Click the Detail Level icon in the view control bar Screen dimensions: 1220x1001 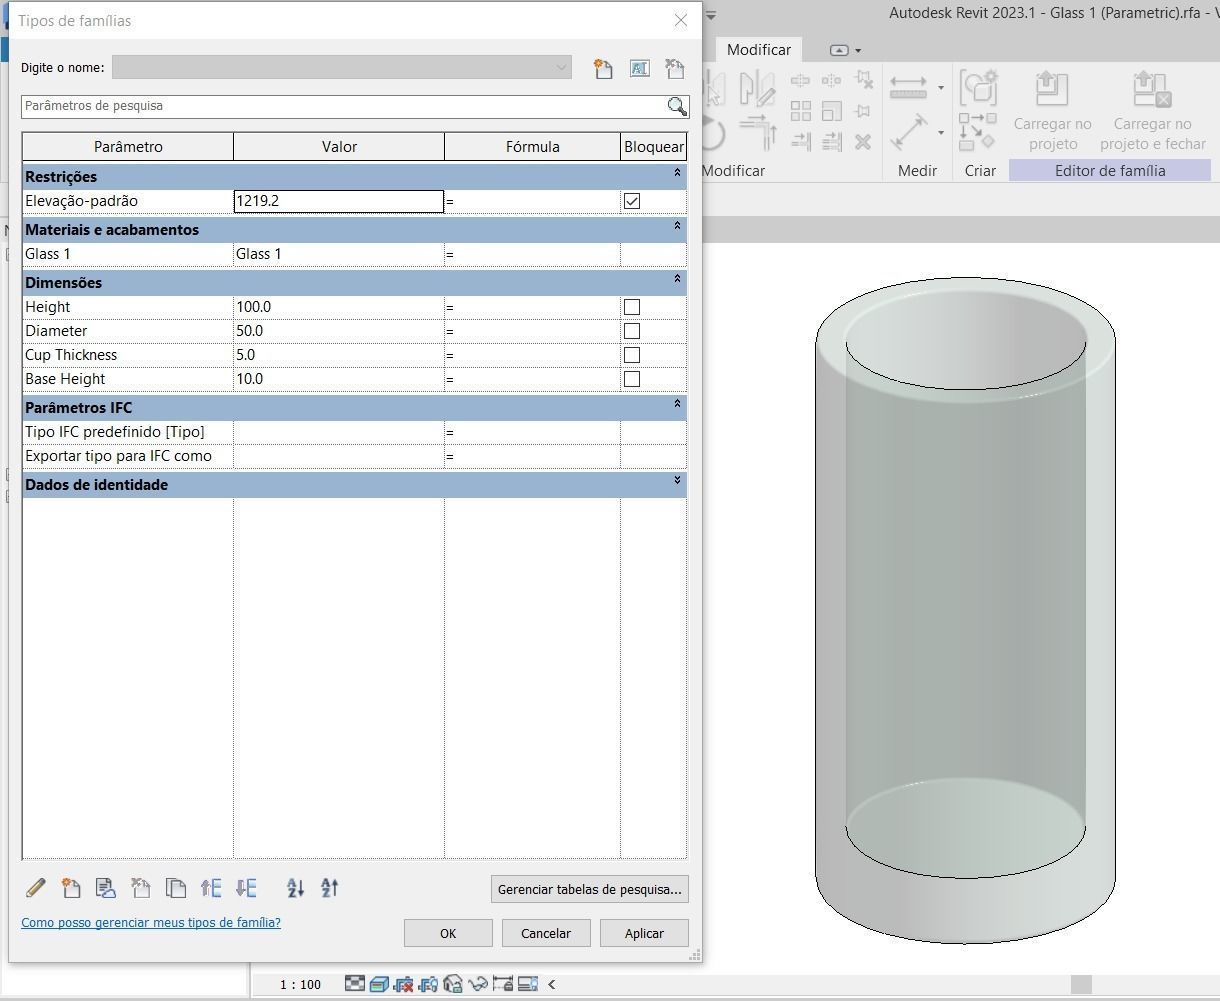click(x=355, y=984)
